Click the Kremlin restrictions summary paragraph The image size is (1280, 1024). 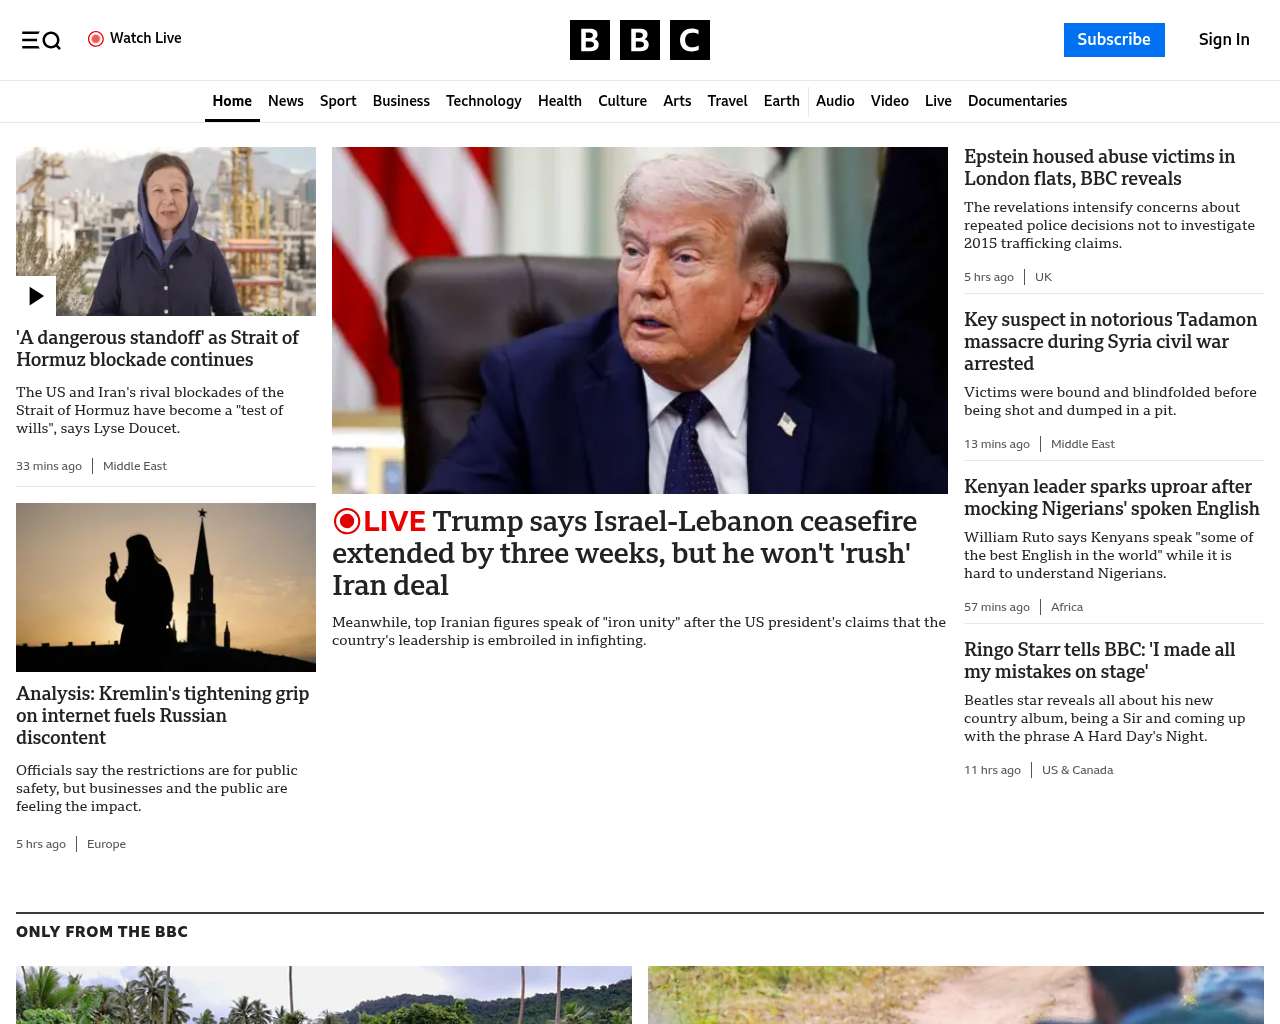pyautogui.click(x=157, y=788)
